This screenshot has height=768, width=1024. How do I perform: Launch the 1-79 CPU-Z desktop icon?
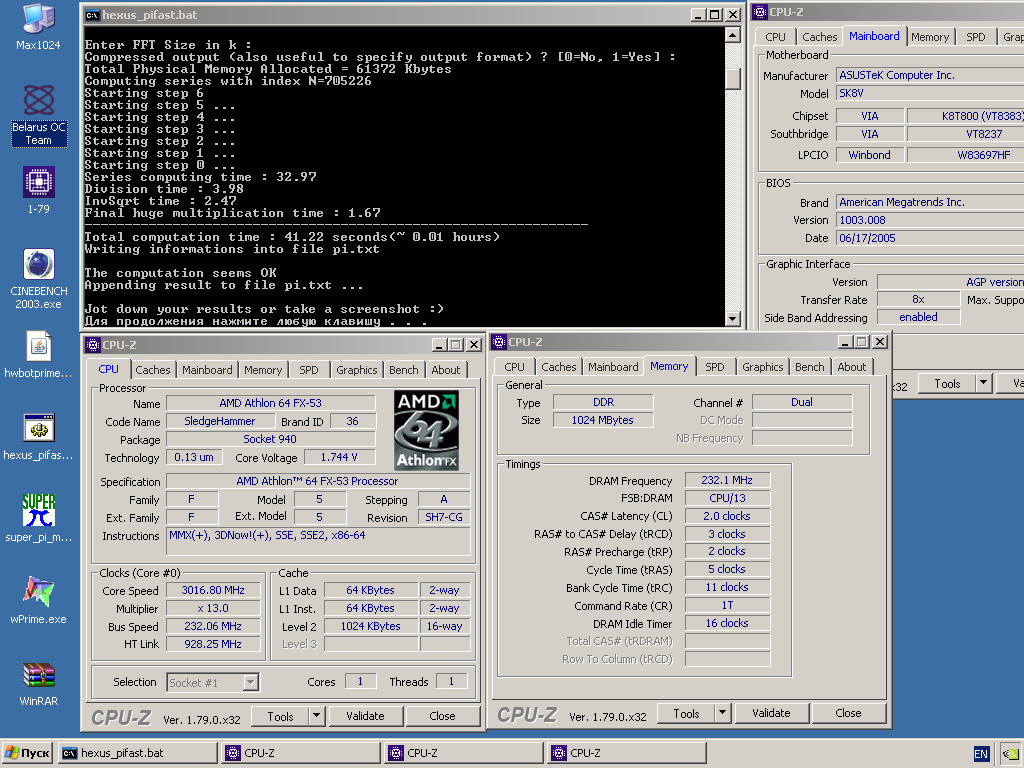(x=39, y=189)
